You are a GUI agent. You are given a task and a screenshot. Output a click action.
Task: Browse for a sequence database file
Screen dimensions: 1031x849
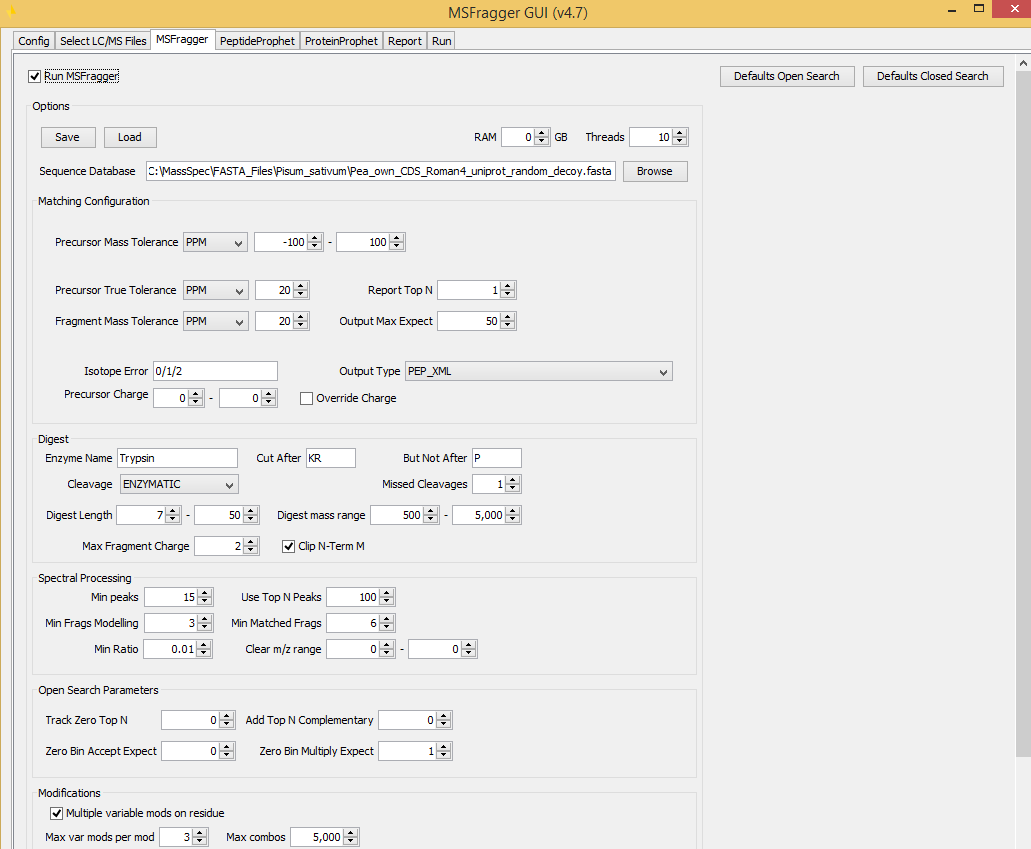[x=654, y=170]
